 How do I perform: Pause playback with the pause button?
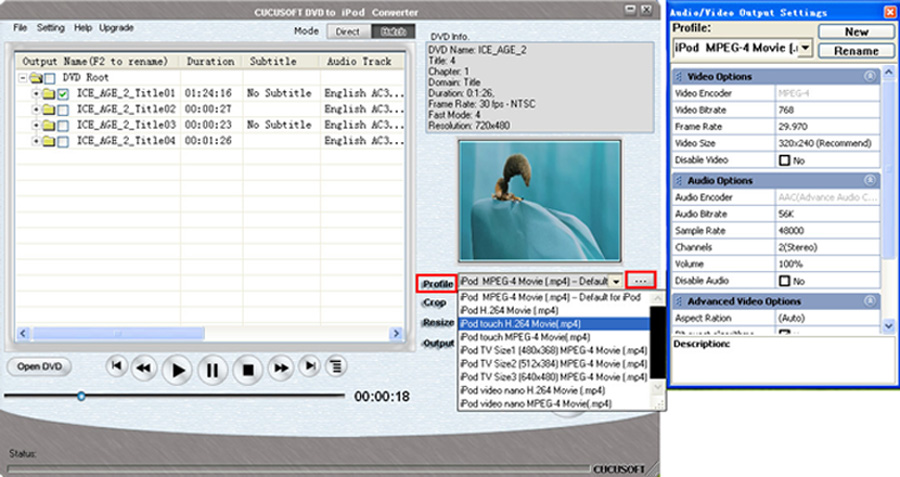click(x=212, y=370)
